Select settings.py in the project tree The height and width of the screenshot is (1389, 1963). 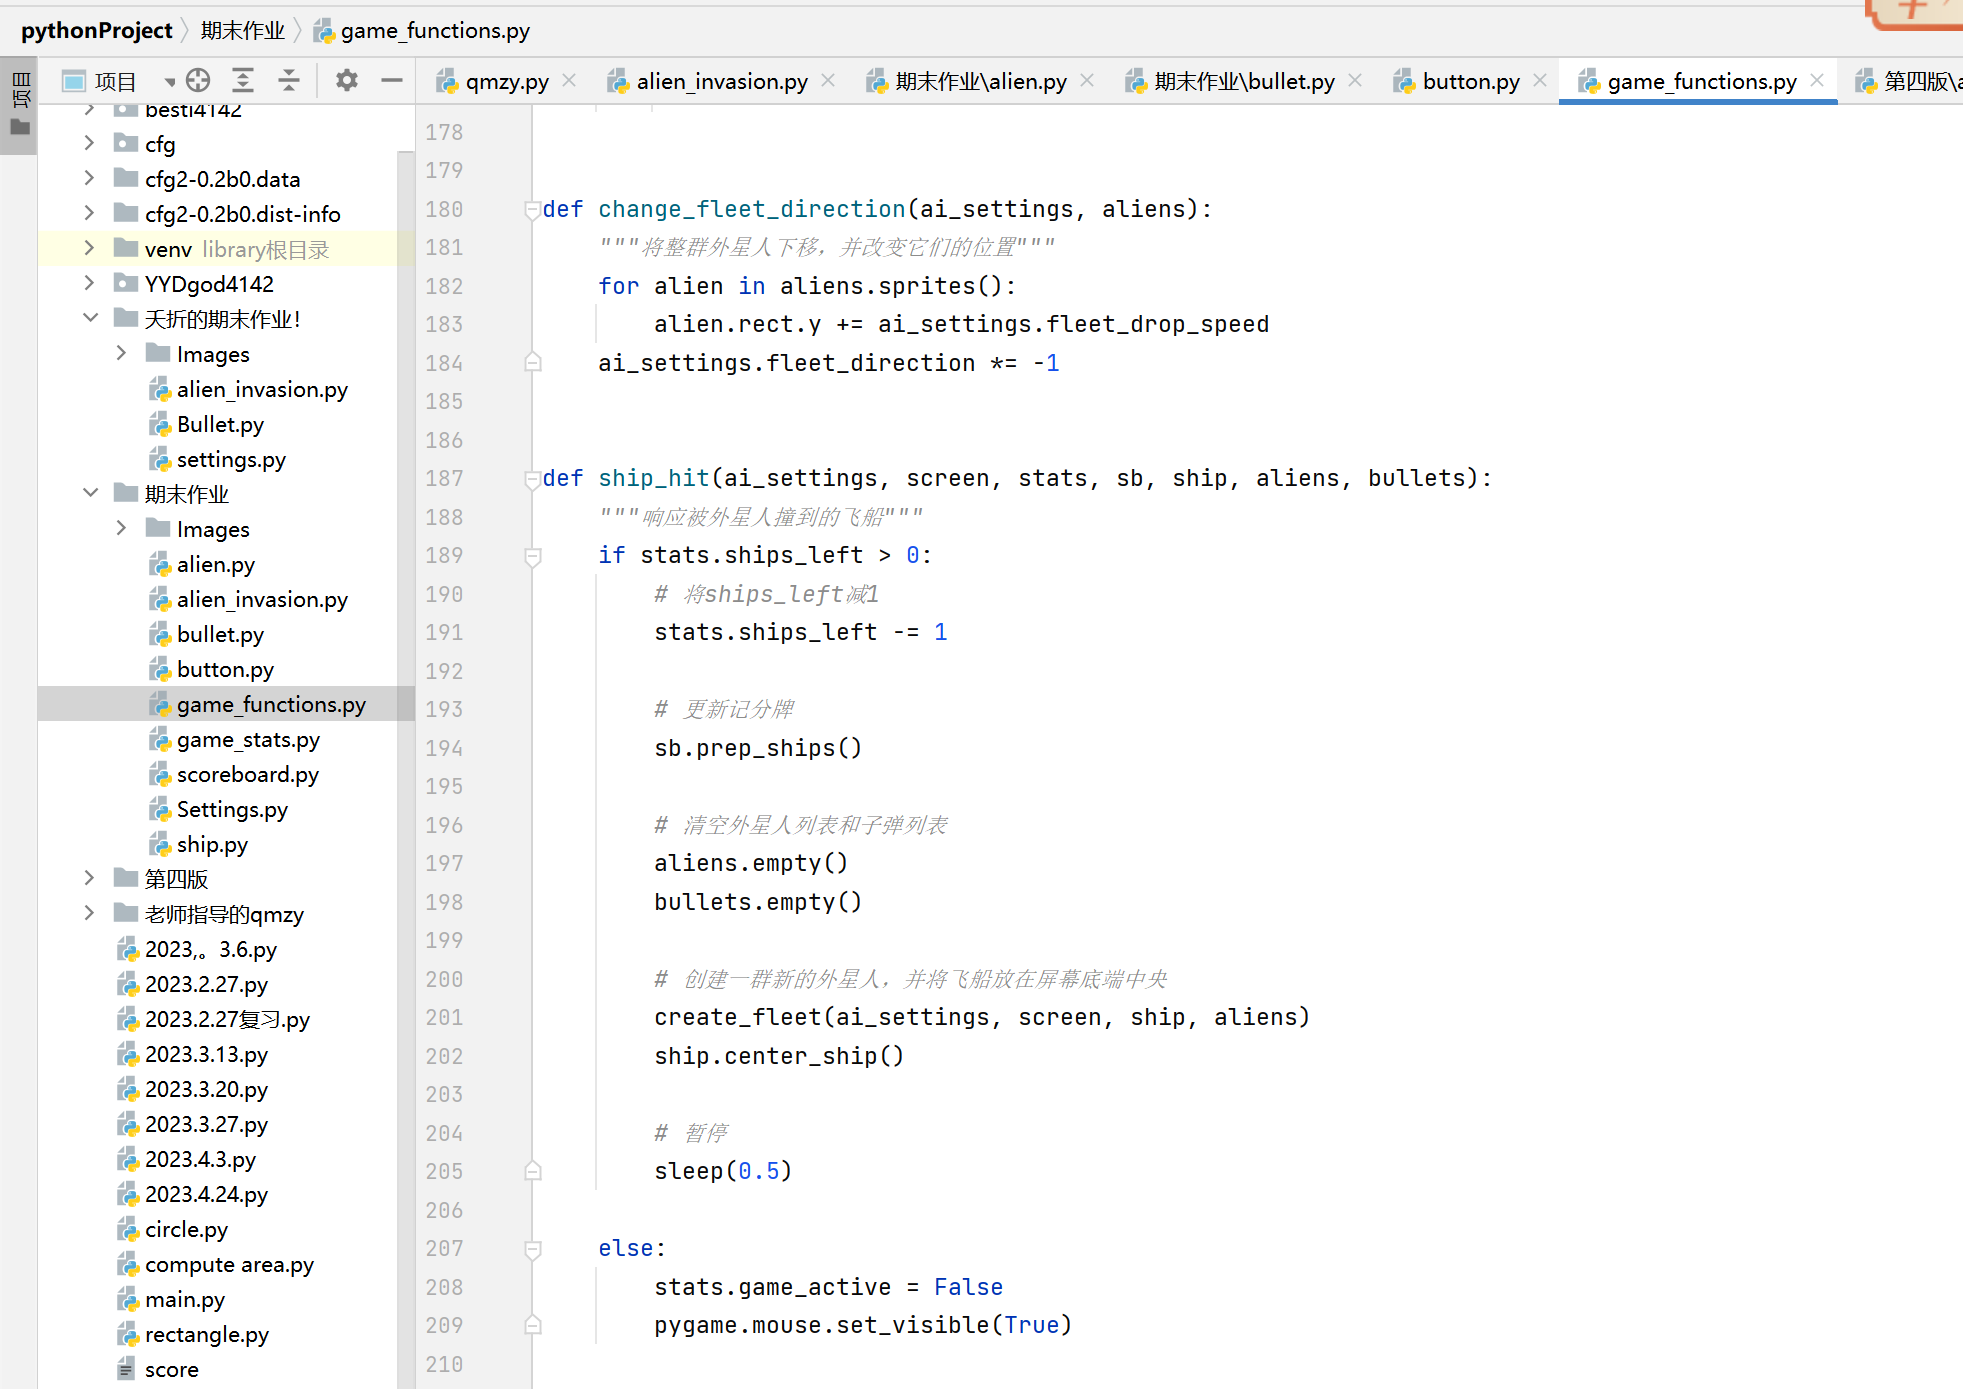231,459
